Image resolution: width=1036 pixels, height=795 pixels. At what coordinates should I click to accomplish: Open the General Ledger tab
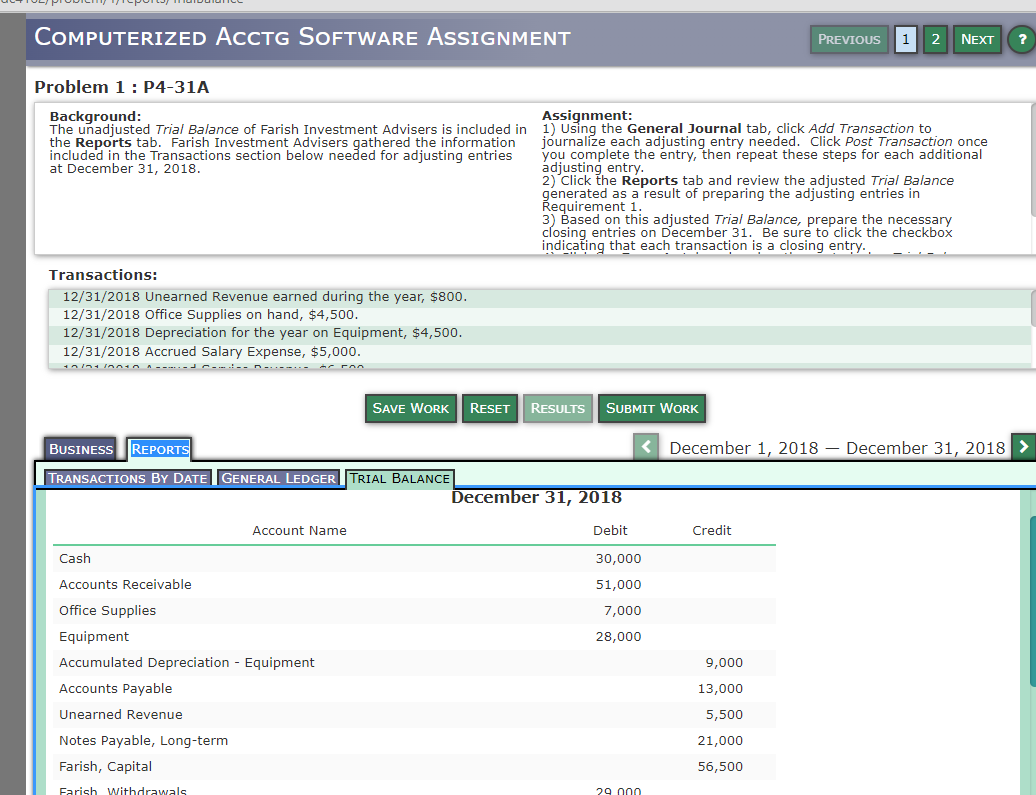[278, 478]
